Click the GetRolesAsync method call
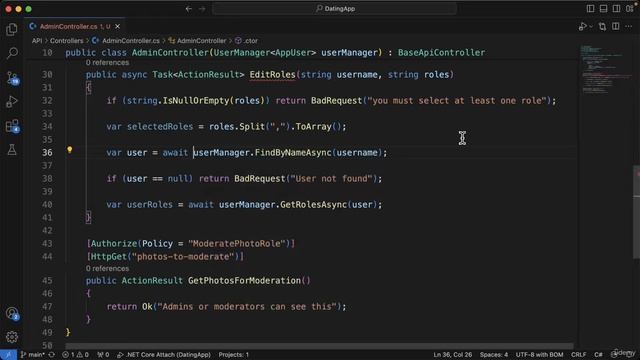Image resolution: width=640 pixels, height=360 pixels. (313, 204)
